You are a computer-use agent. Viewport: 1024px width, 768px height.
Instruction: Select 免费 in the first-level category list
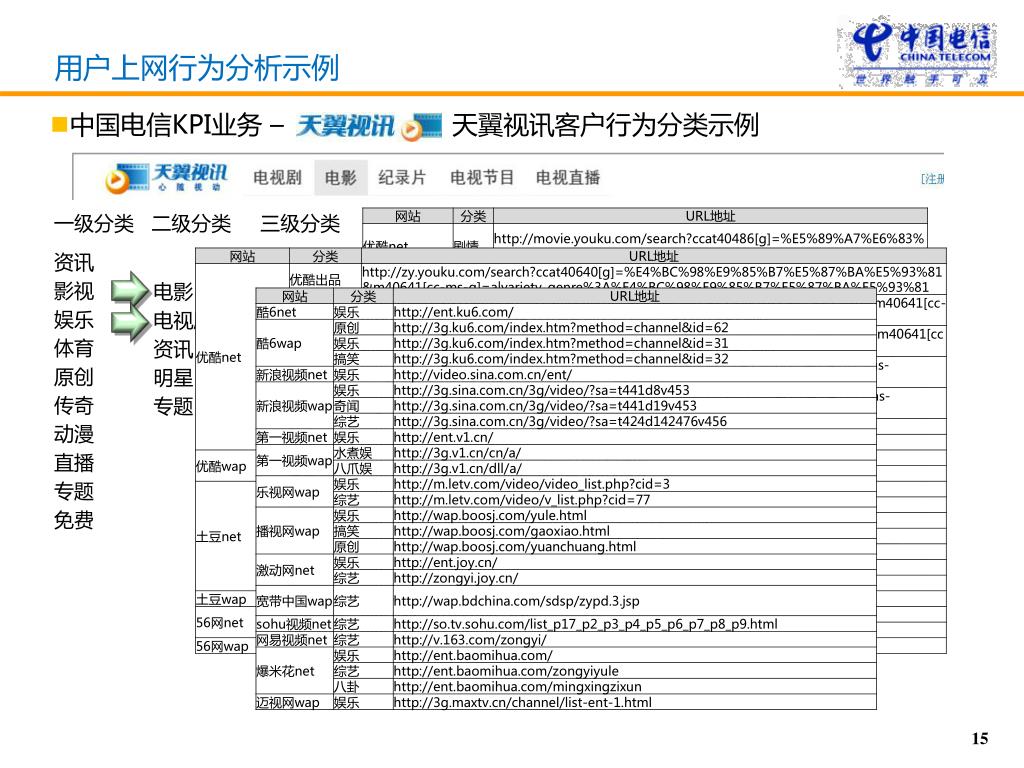[x=74, y=520]
